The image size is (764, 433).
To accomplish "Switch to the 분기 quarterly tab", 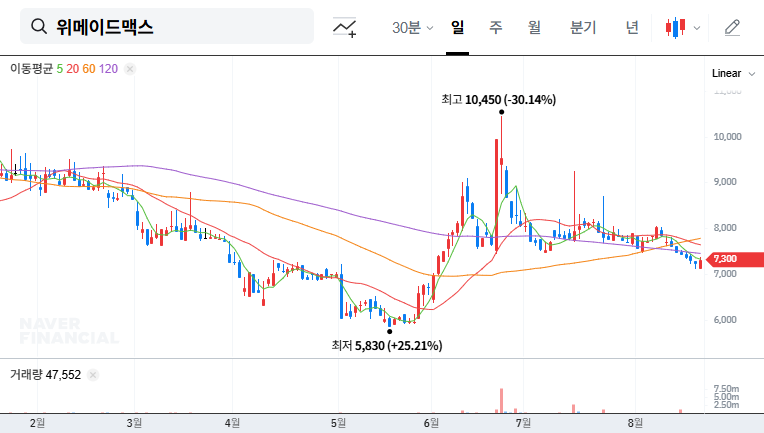I will pos(583,27).
